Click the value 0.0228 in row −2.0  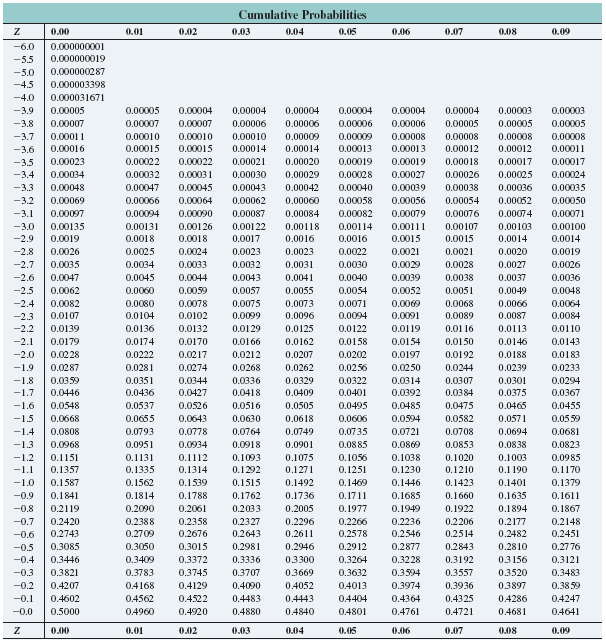click(x=65, y=355)
